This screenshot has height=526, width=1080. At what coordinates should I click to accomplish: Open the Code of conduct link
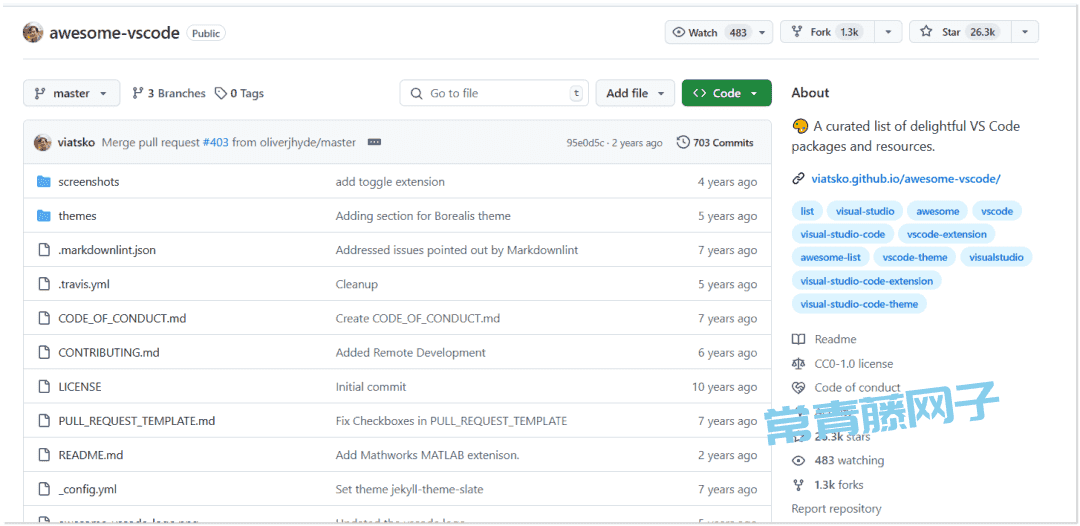click(x=858, y=388)
